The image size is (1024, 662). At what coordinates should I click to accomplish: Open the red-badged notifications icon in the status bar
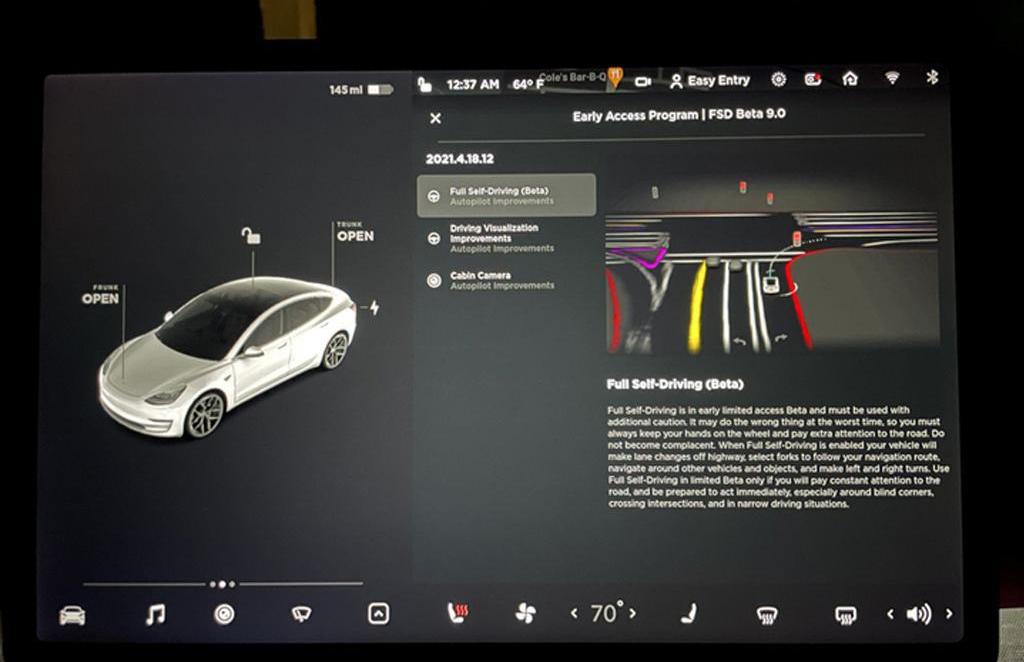click(813, 79)
